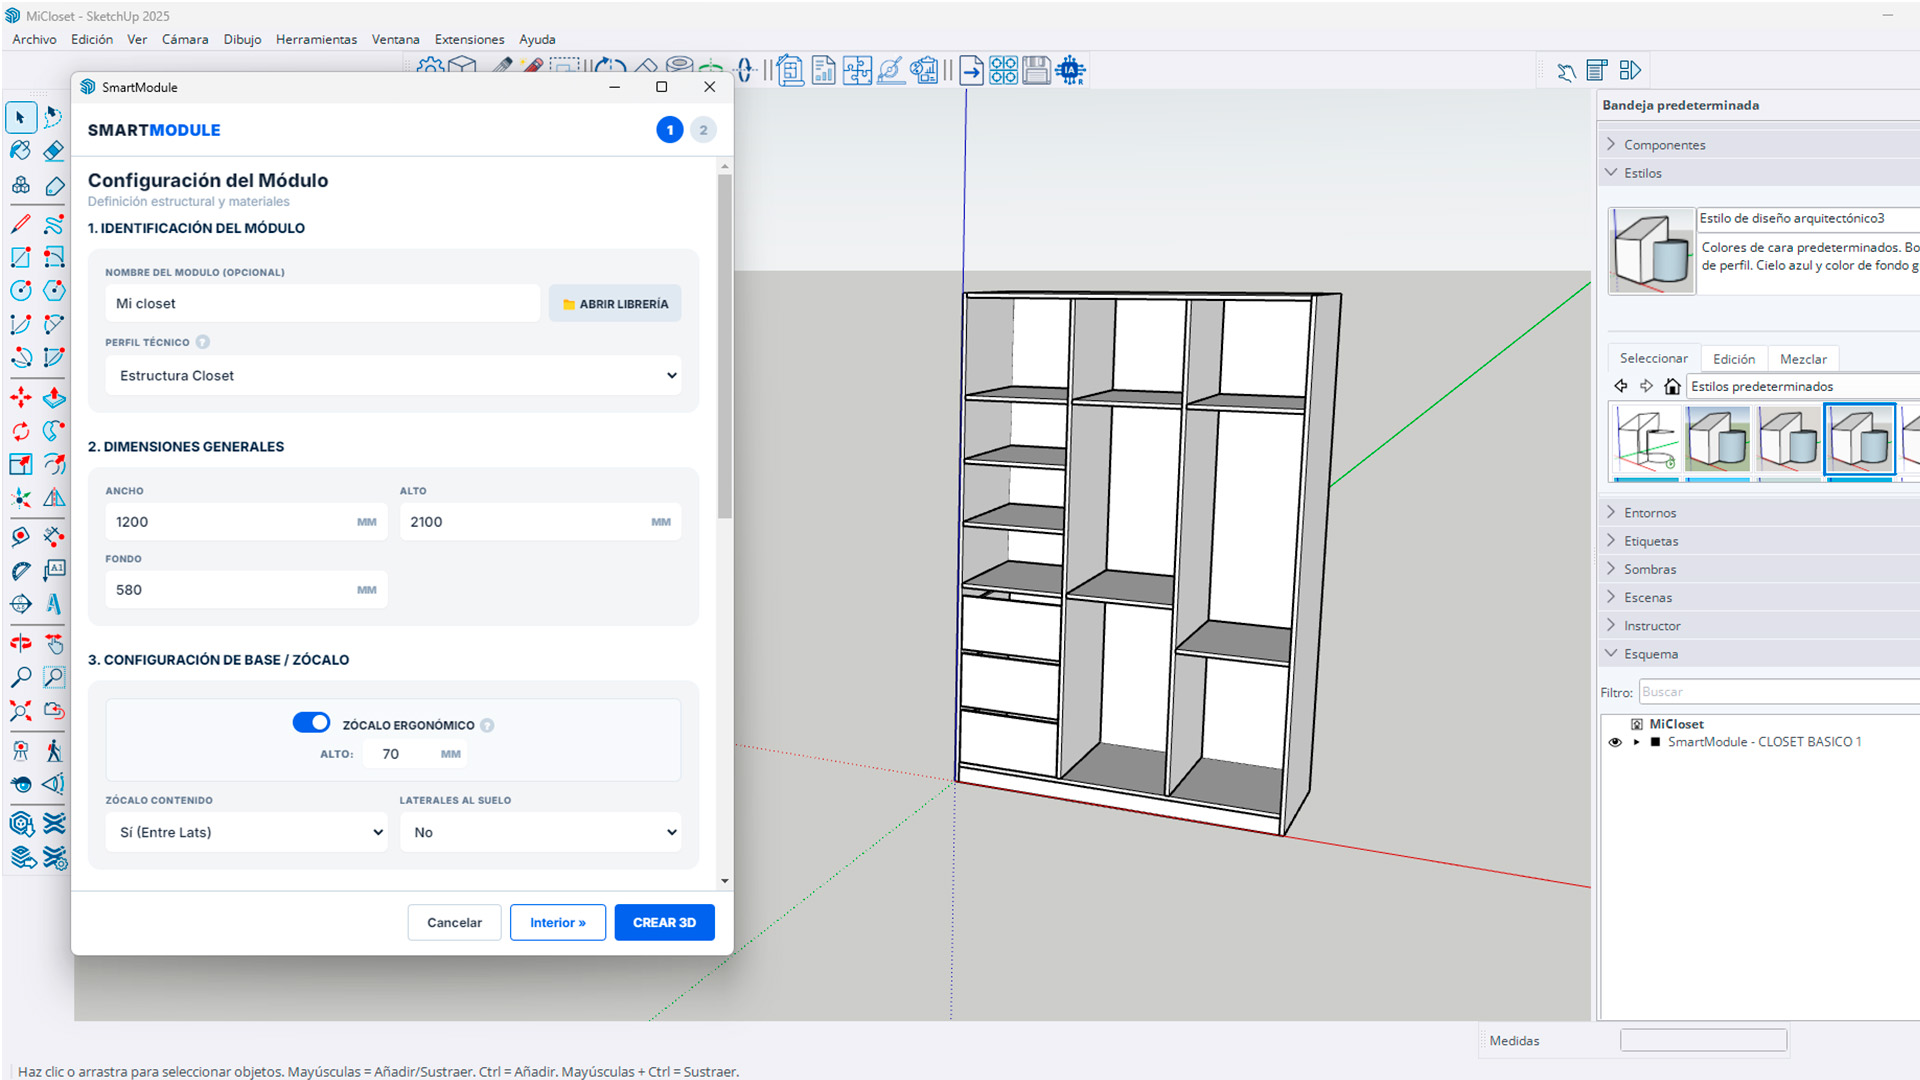
Task: Click the PERFIL TÉCNICO info help icon
Action: tap(203, 342)
